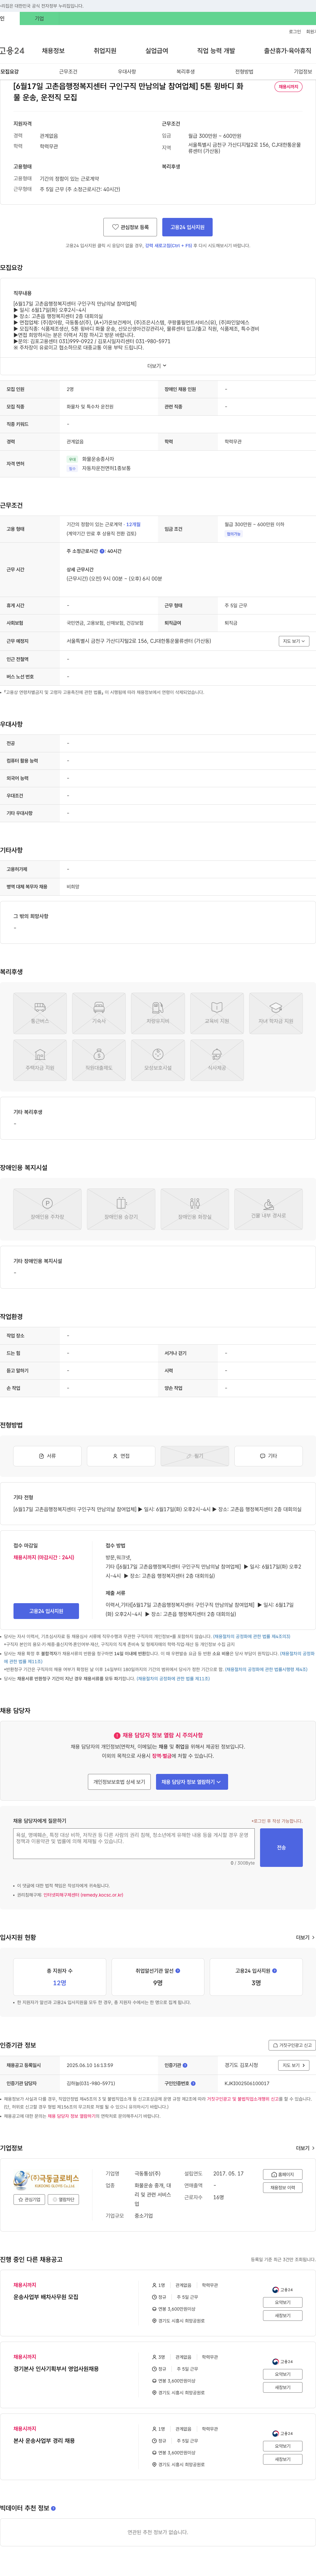Open the 채용정보 main menu
316x2576 pixels.
point(53,51)
